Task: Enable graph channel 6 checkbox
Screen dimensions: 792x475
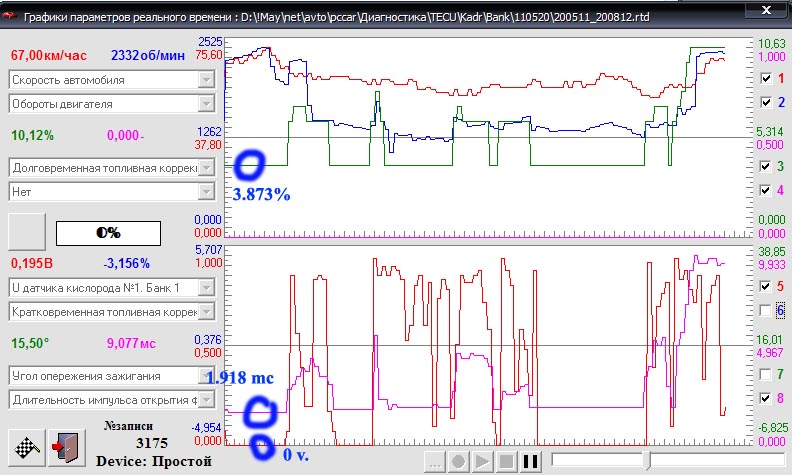Action: point(766,311)
